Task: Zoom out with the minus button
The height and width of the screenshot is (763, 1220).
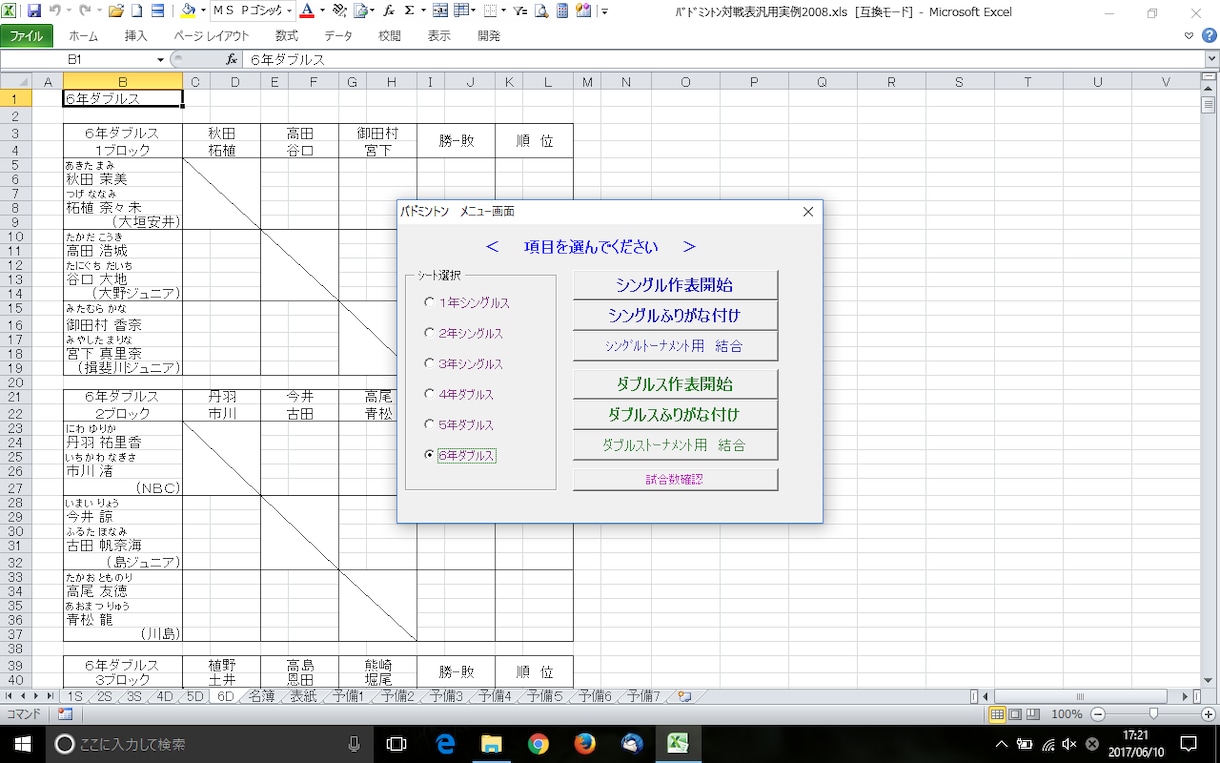Action: click(x=1097, y=714)
